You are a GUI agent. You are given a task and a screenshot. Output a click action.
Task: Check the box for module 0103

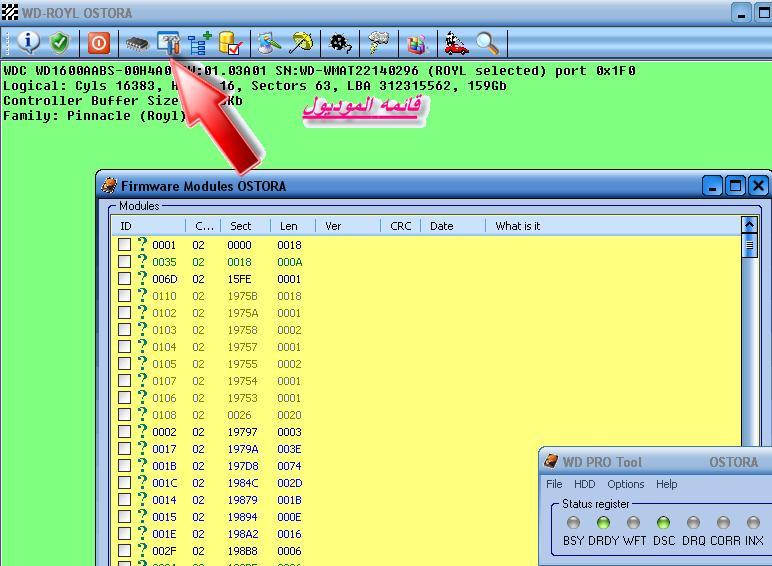coord(125,329)
